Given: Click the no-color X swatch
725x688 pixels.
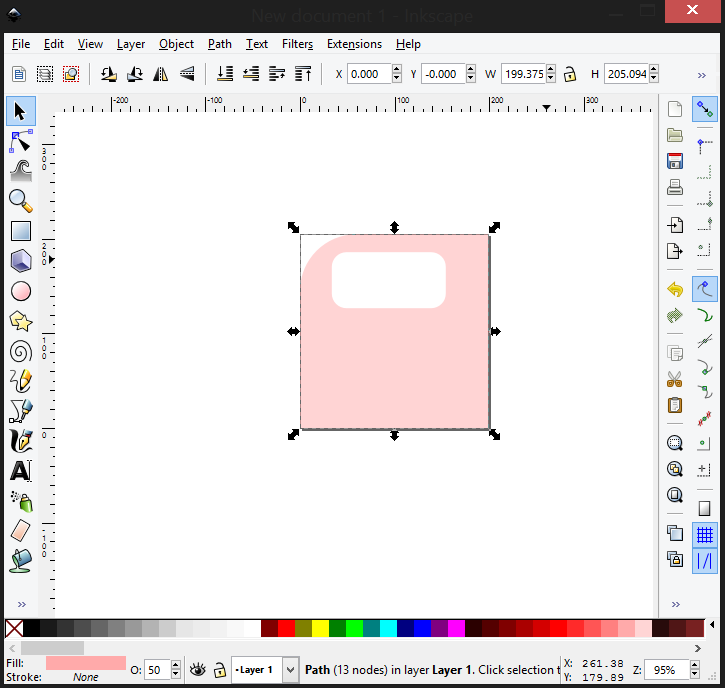Looking at the screenshot, I should (14, 629).
